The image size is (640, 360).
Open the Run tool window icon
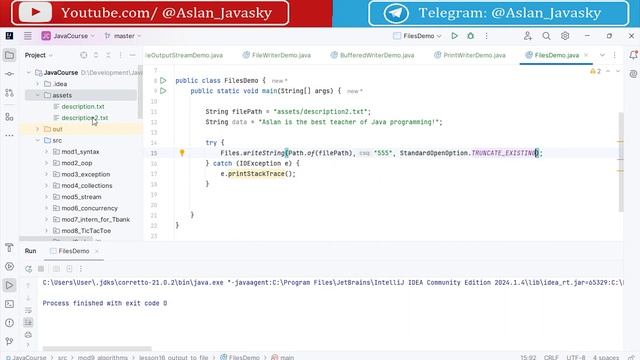pyautogui.click(x=9, y=285)
